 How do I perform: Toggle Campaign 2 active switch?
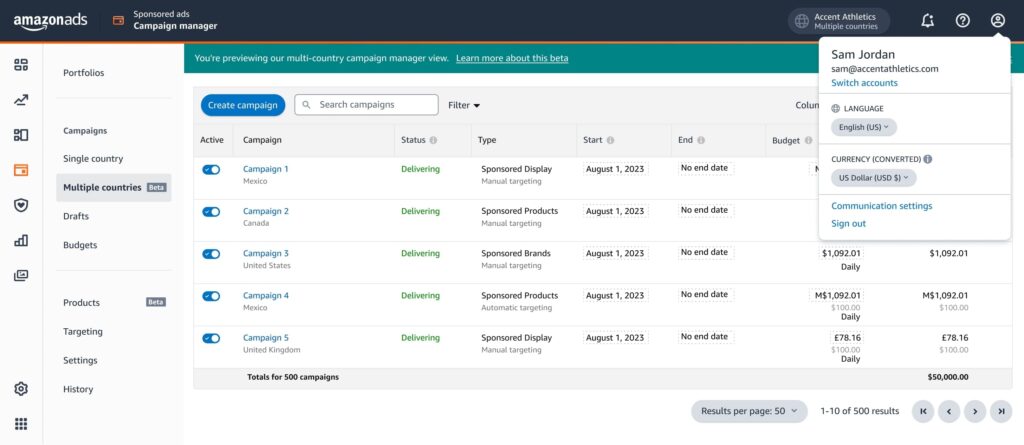(211, 212)
